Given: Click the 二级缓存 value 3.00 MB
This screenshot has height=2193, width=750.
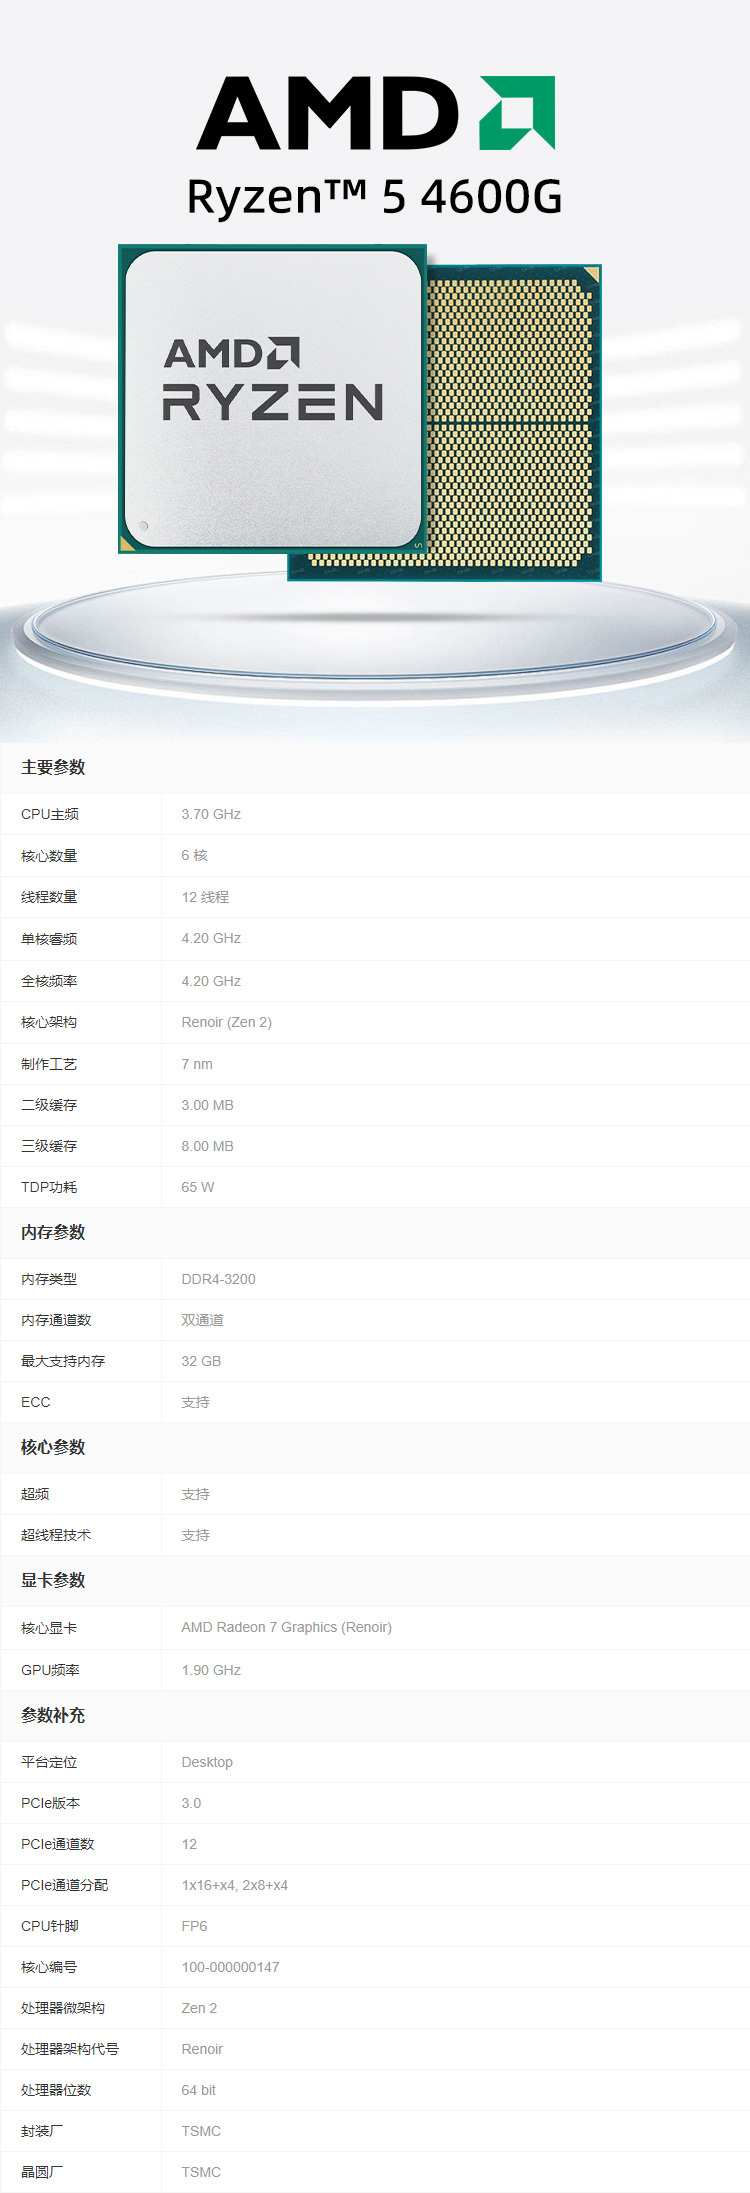Looking at the screenshot, I should tap(207, 1105).
